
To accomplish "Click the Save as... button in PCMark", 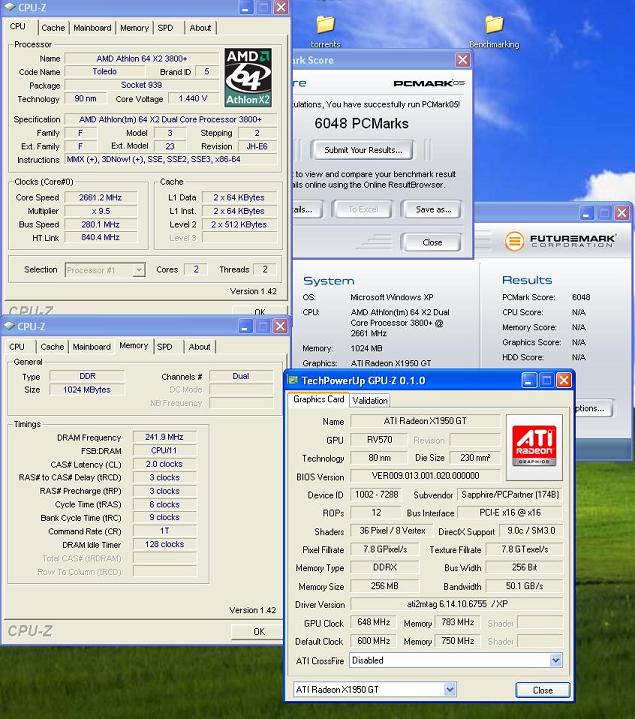I will (433, 210).
